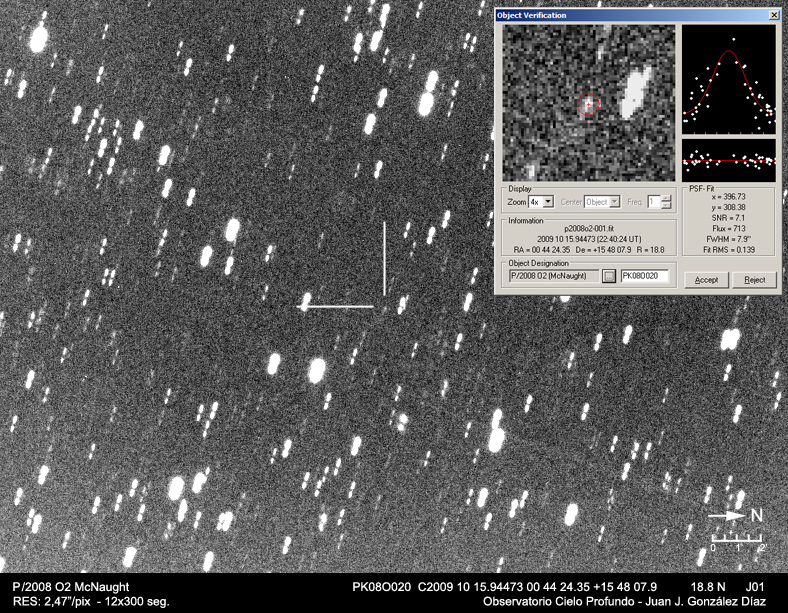788x613 pixels.
Task: Close the Object Verification dialog
Action: [x=773, y=16]
